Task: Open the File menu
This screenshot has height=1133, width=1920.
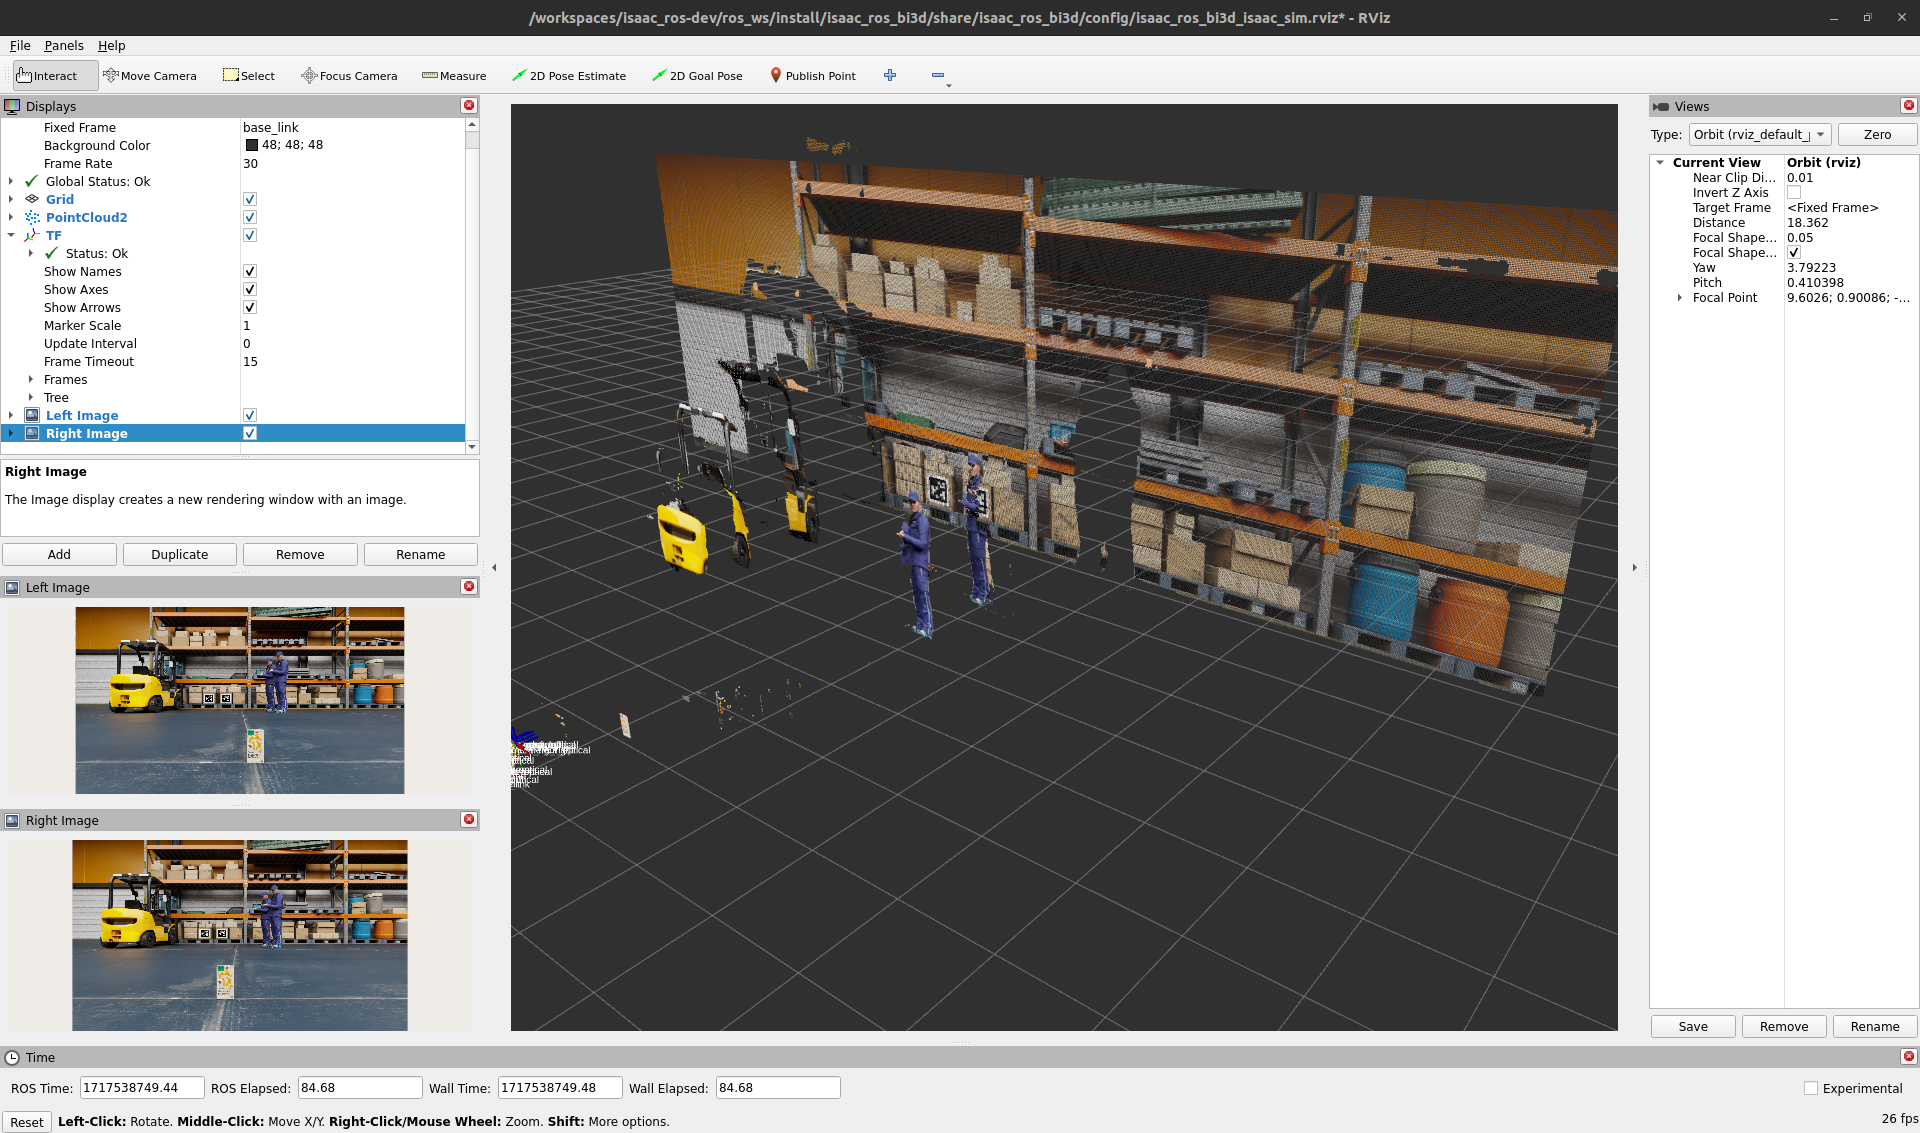Action: tap(20, 46)
